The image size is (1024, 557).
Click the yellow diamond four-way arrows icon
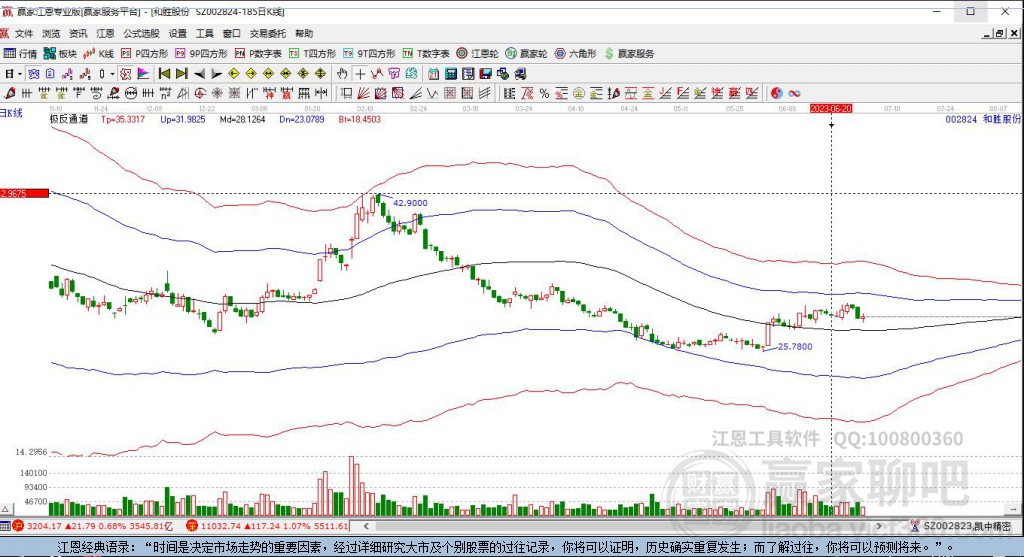[x=321, y=74]
